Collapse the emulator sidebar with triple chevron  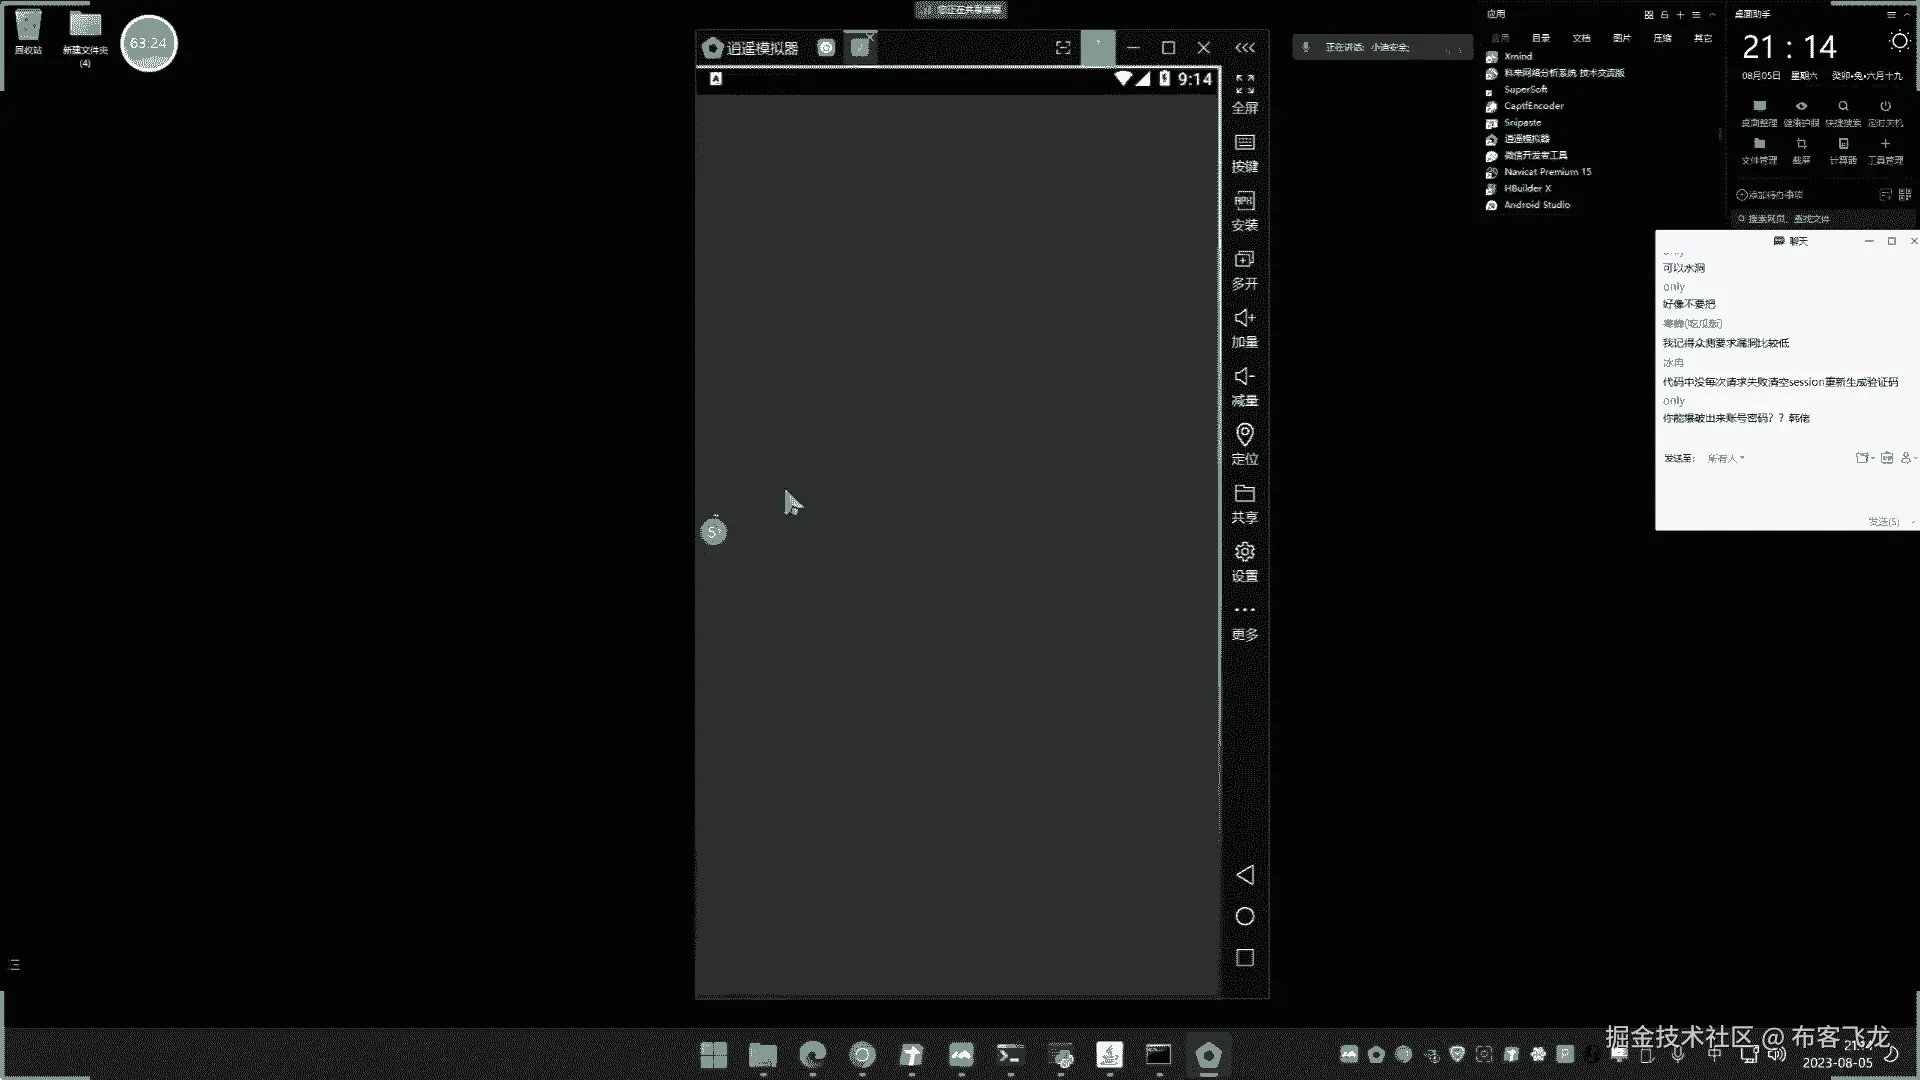[x=1245, y=48]
